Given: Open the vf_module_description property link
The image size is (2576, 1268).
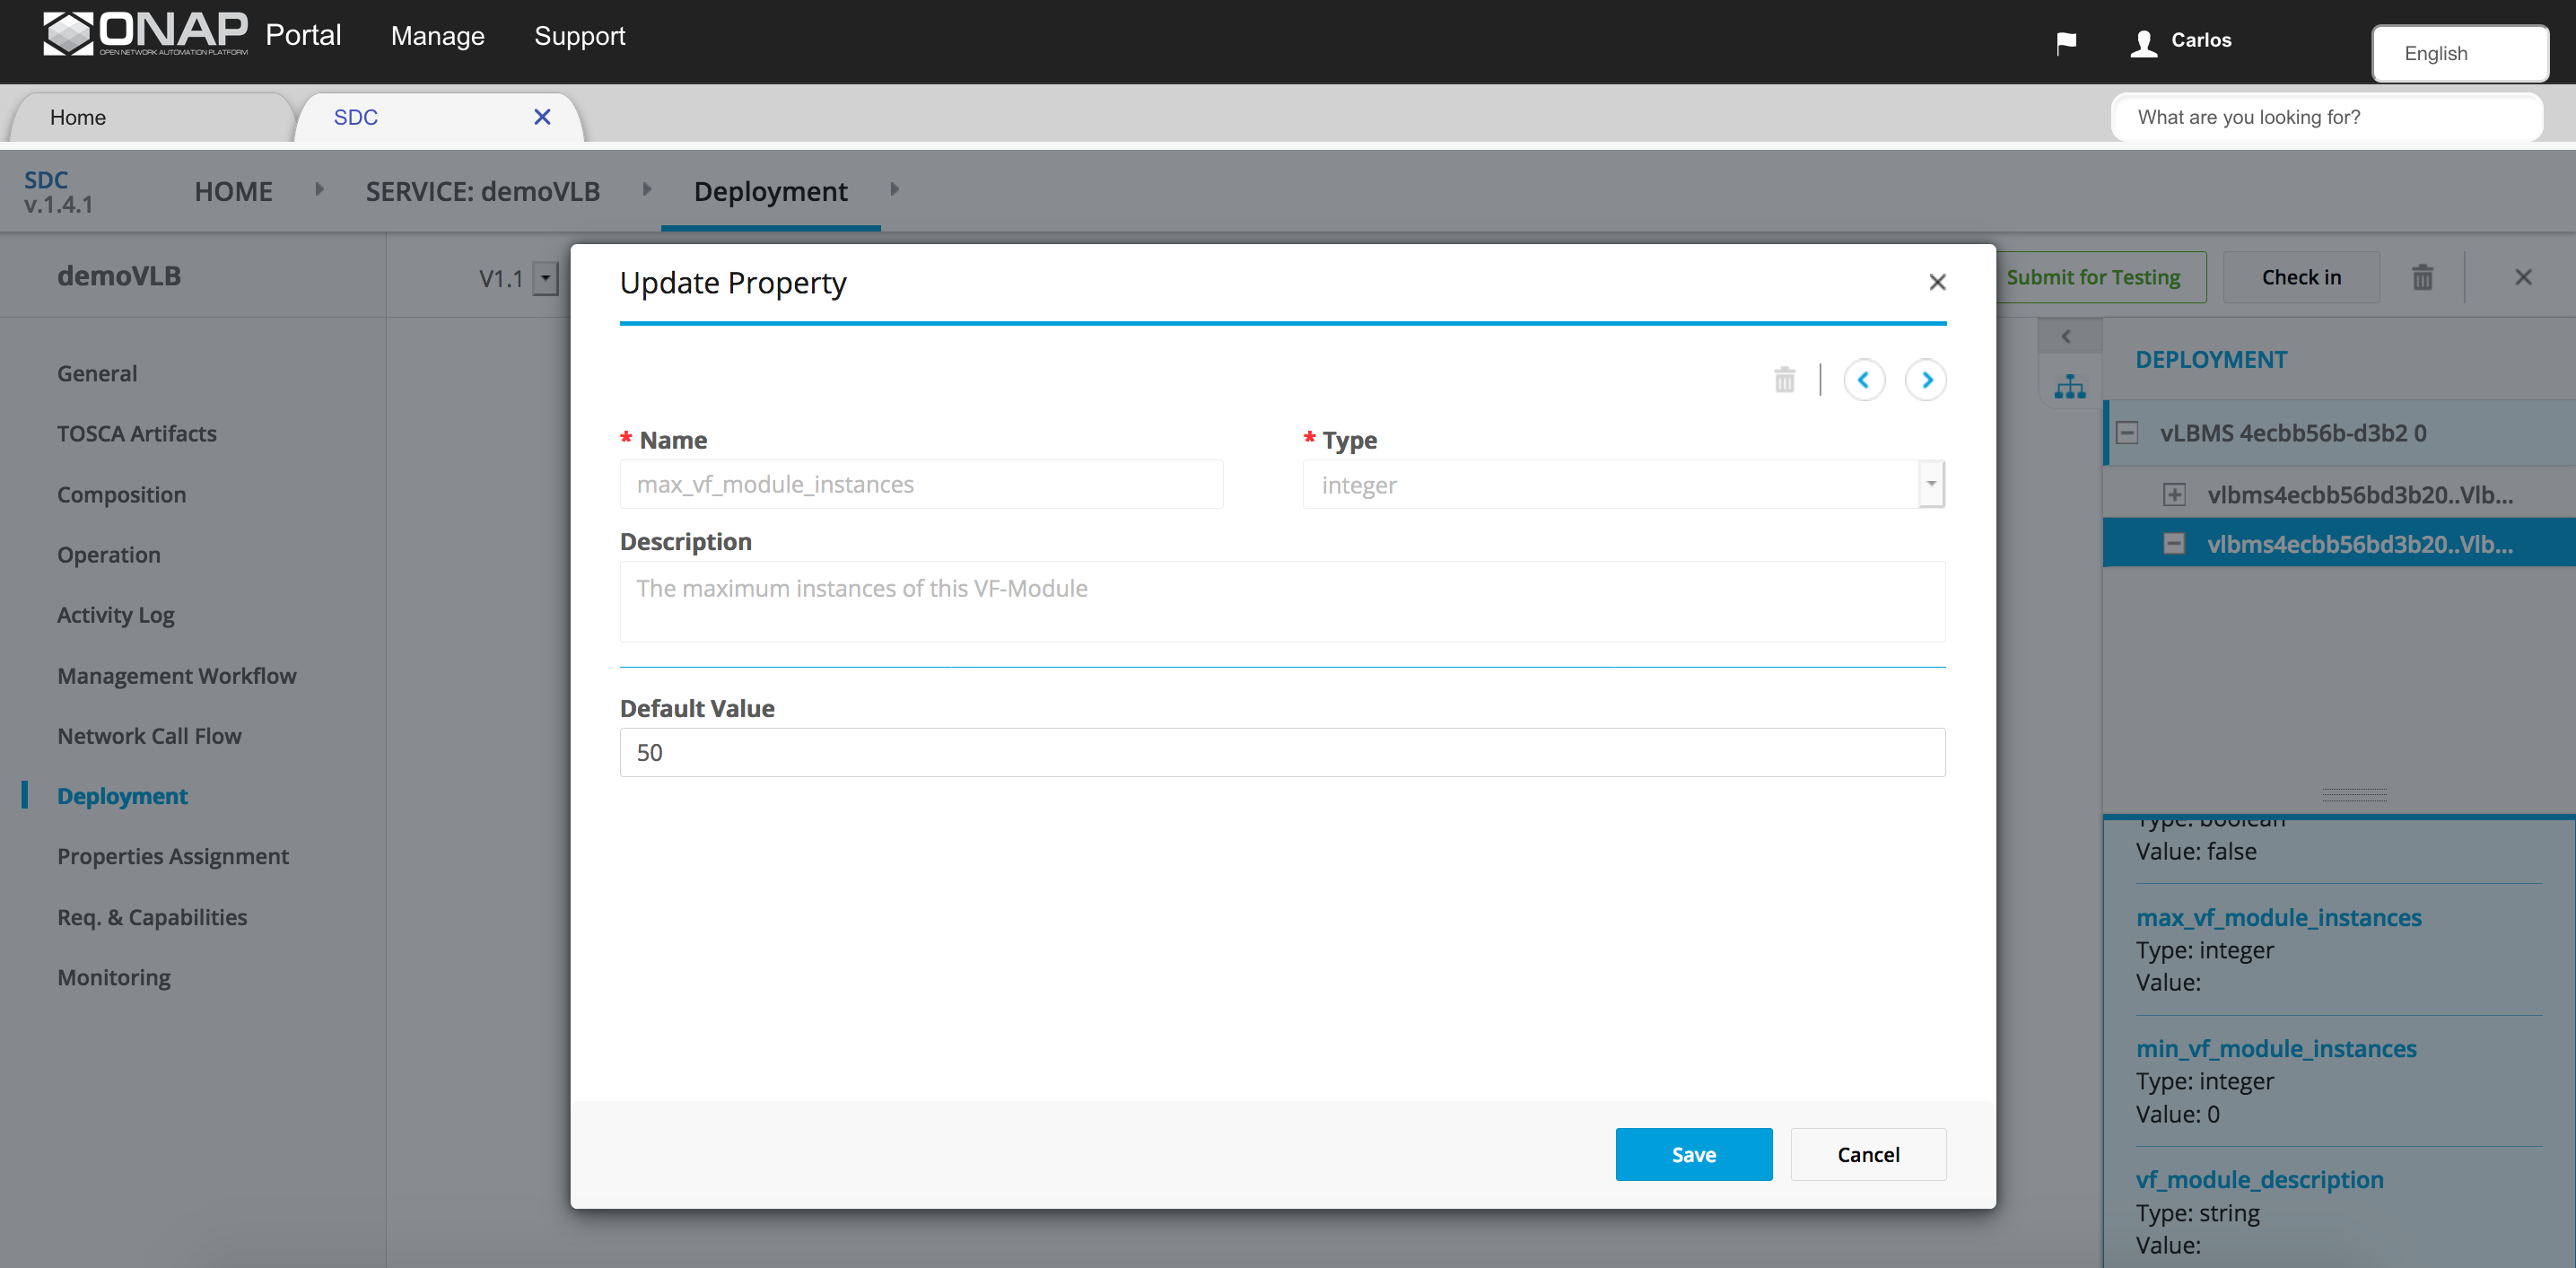Looking at the screenshot, I should coord(2260,1179).
